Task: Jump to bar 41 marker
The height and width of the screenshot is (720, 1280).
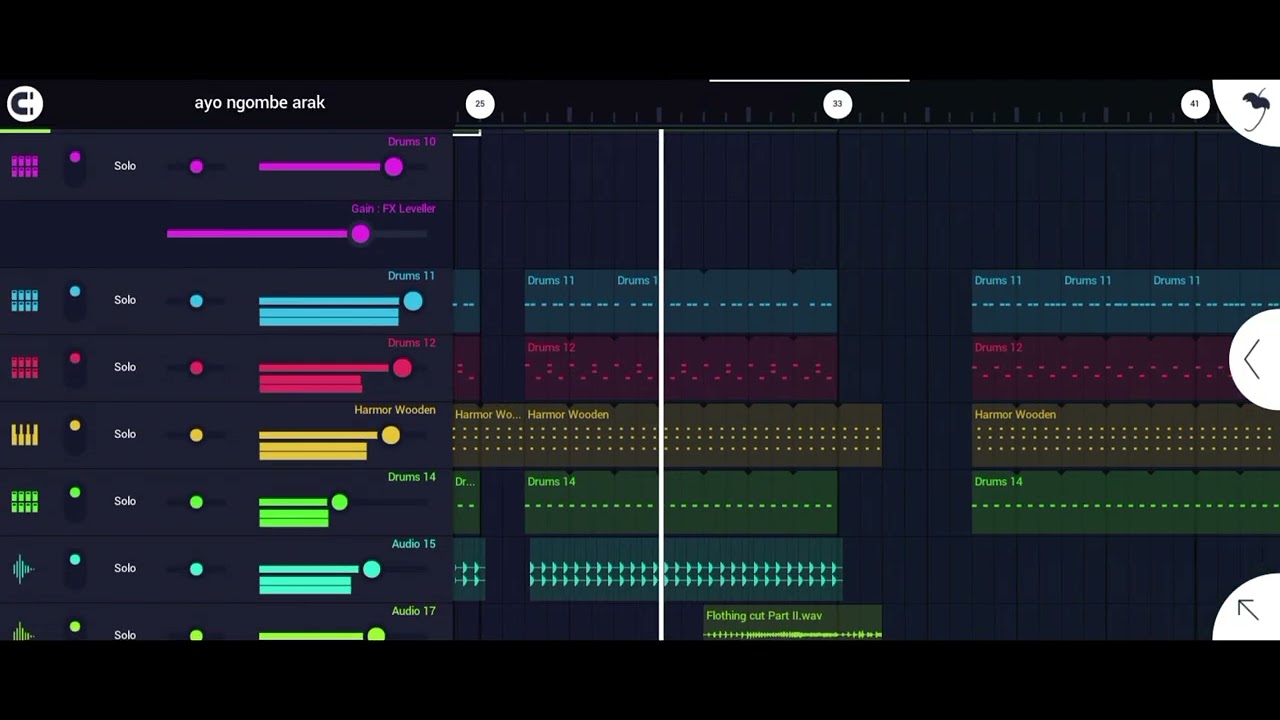Action: click(x=1194, y=103)
